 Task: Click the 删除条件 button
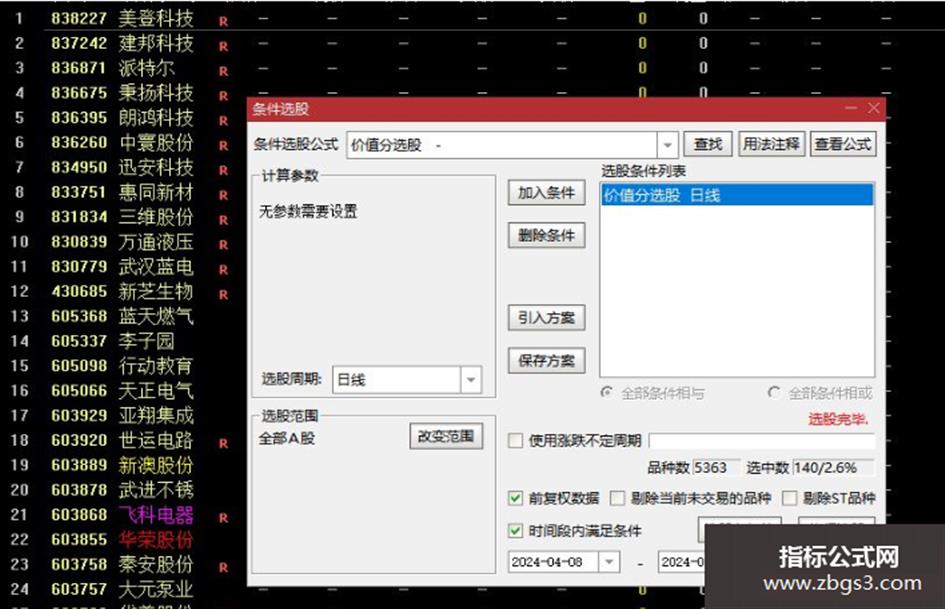(x=547, y=236)
